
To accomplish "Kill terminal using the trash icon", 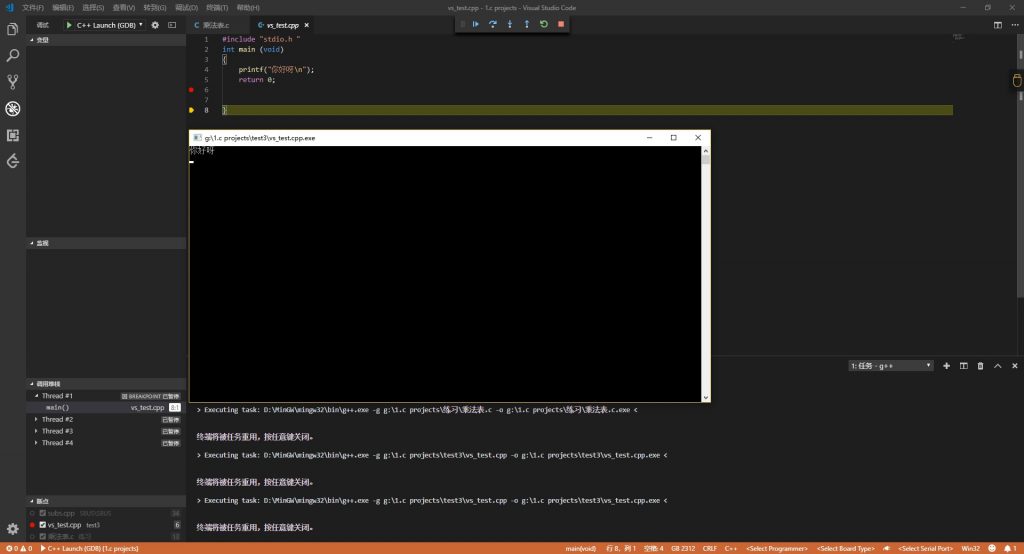I will pyautogui.click(x=980, y=366).
